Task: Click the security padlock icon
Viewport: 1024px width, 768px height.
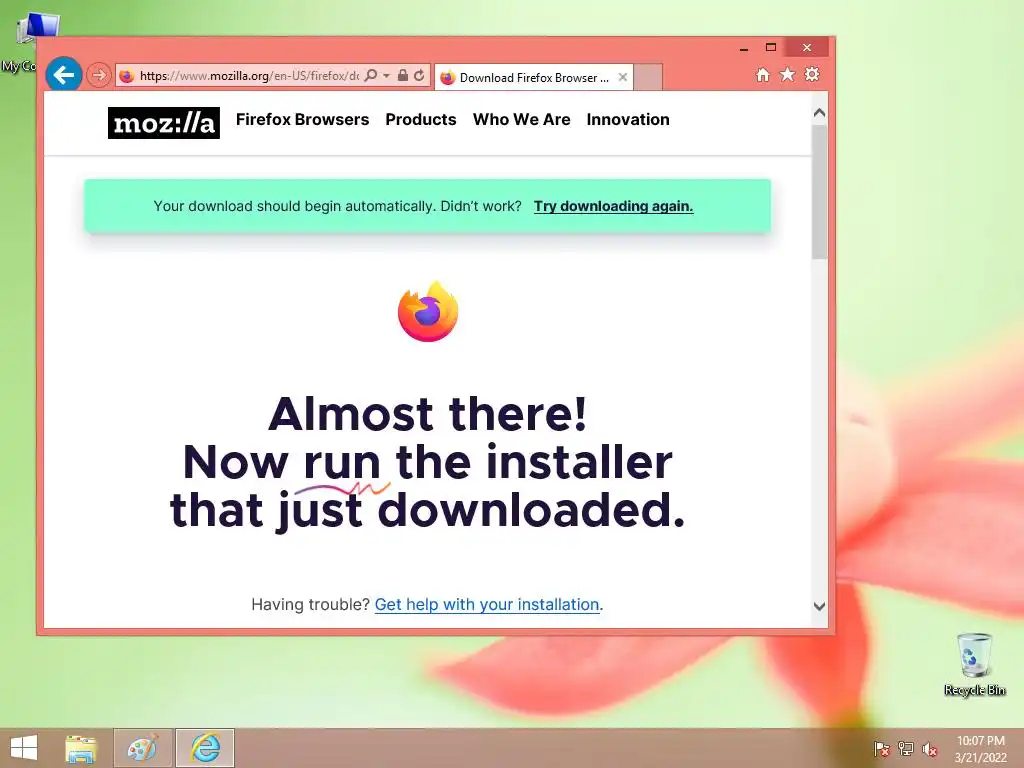Action: pyautogui.click(x=403, y=75)
